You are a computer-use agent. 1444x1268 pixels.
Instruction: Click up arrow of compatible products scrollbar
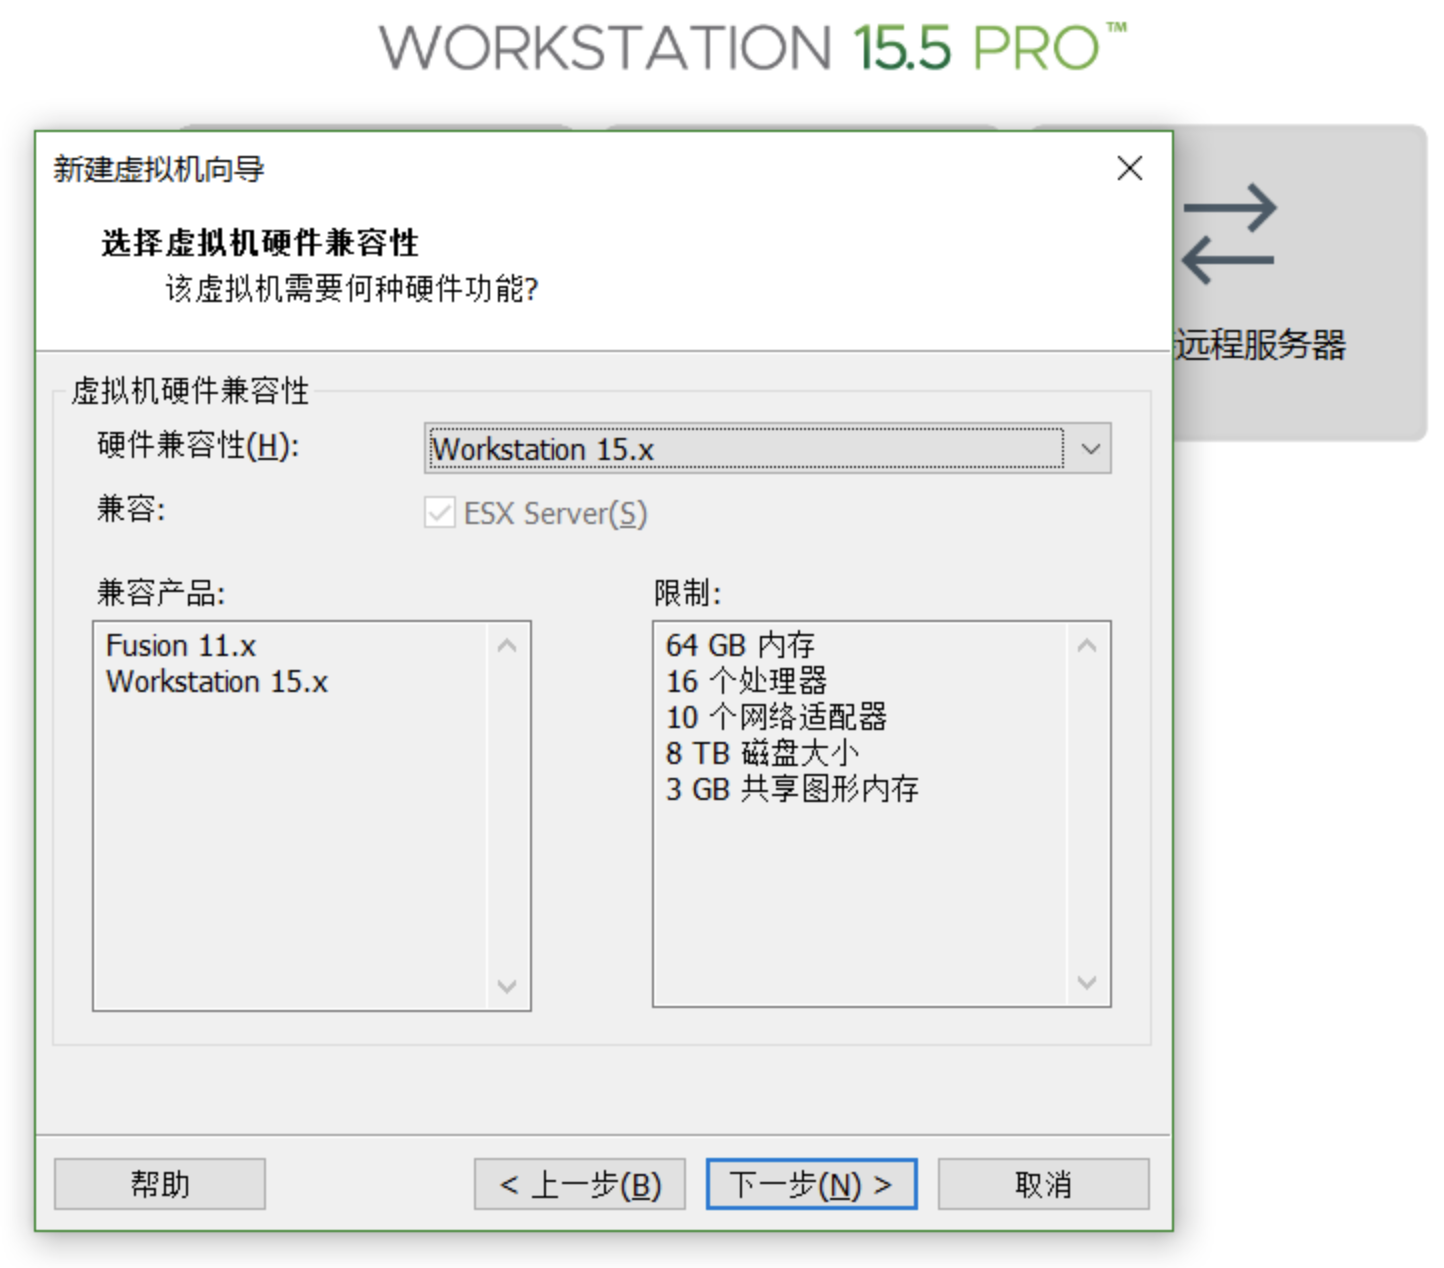pos(507,646)
